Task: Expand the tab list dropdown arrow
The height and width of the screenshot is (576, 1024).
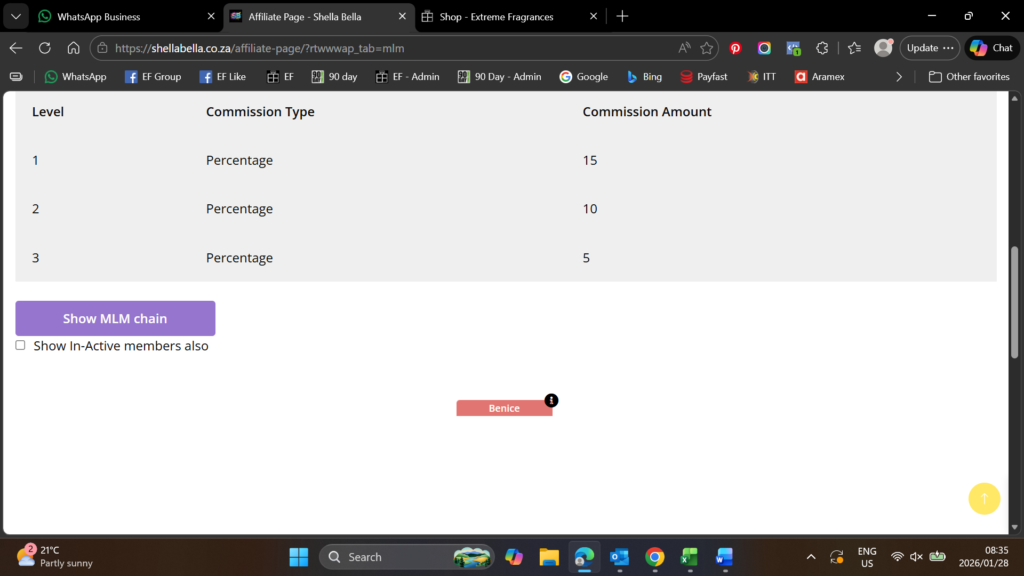Action: [x=17, y=17]
